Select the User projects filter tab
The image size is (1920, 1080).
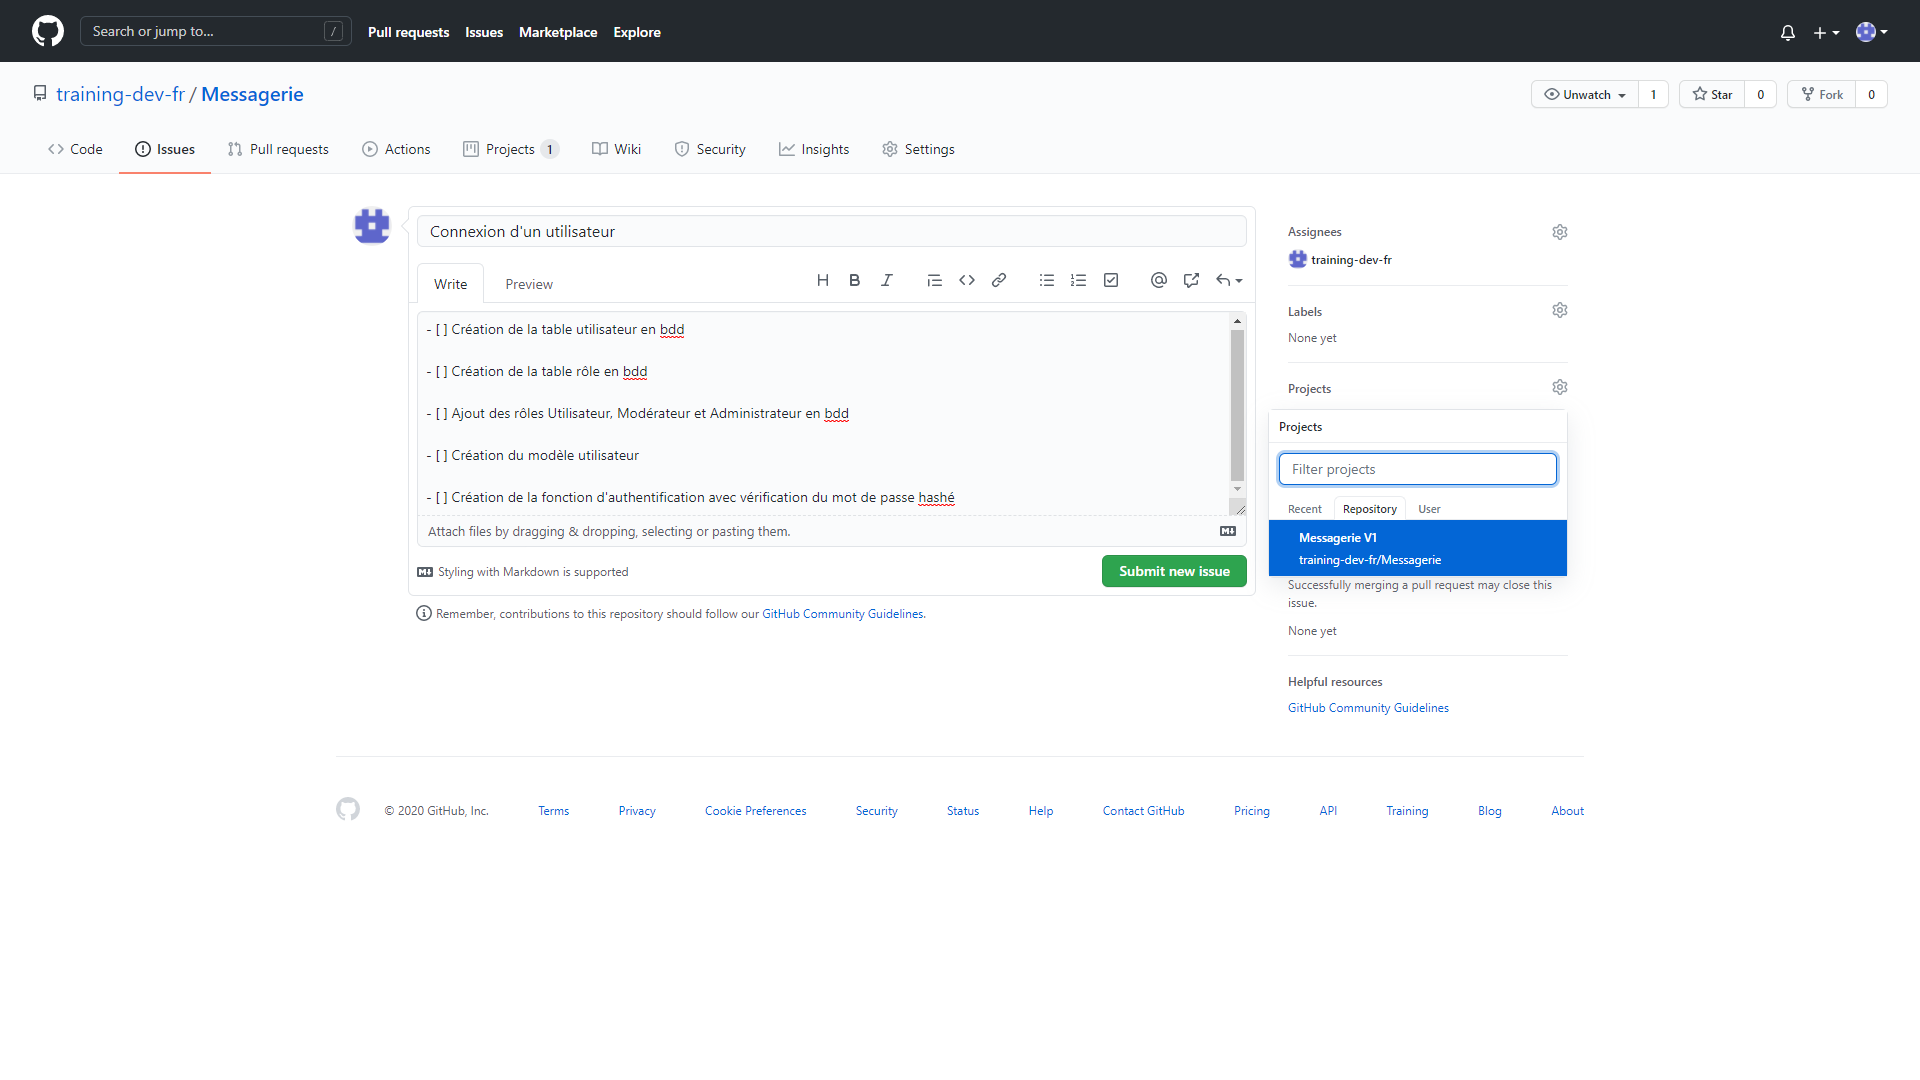1429,509
